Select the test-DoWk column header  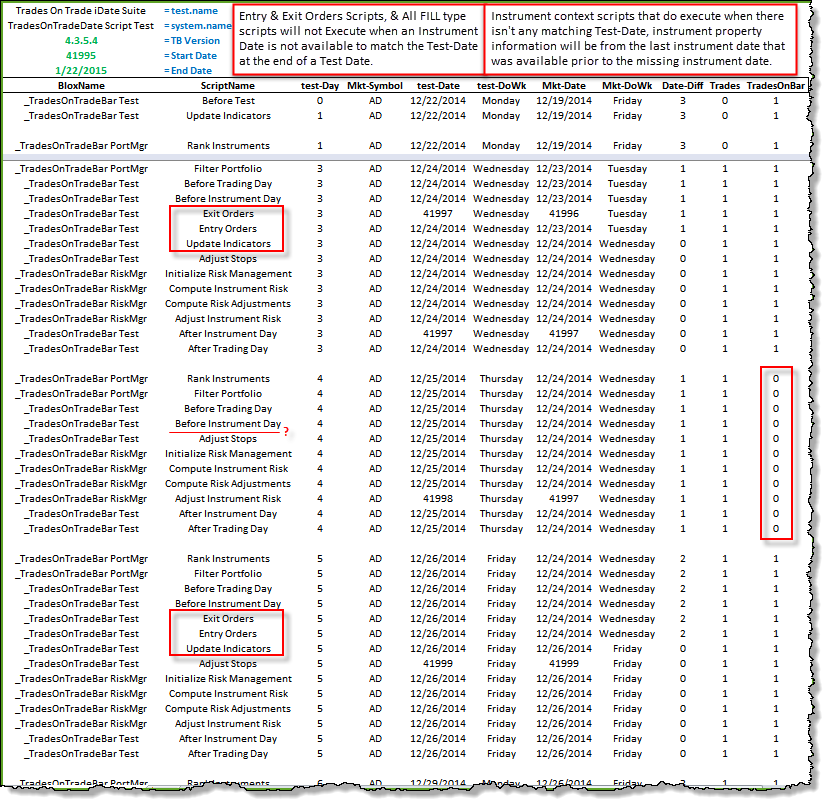click(x=501, y=86)
